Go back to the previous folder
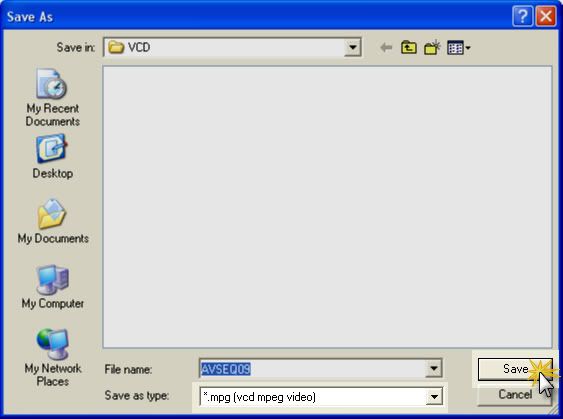The height and width of the screenshot is (419, 563). point(386,47)
